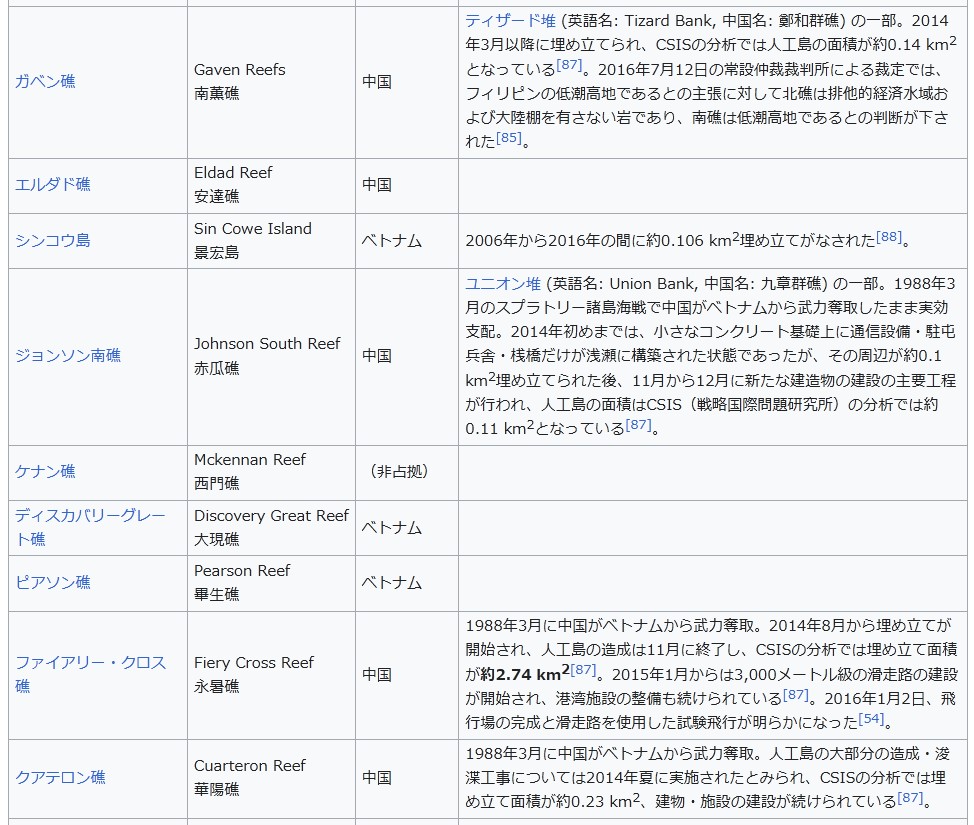Open the ピアソン礁 article
The height and width of the screenshot is (825, 974).
pyautogui.click(x=53, y=583)
